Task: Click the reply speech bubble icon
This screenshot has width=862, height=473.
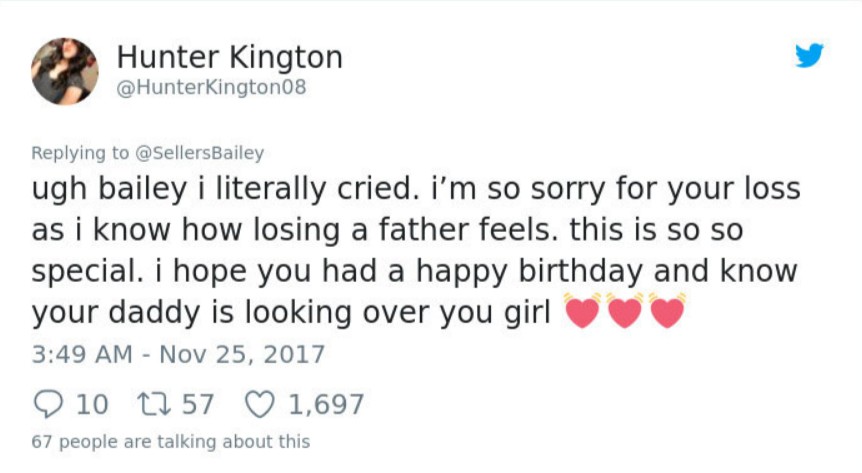Action: (x=48, y=404)
